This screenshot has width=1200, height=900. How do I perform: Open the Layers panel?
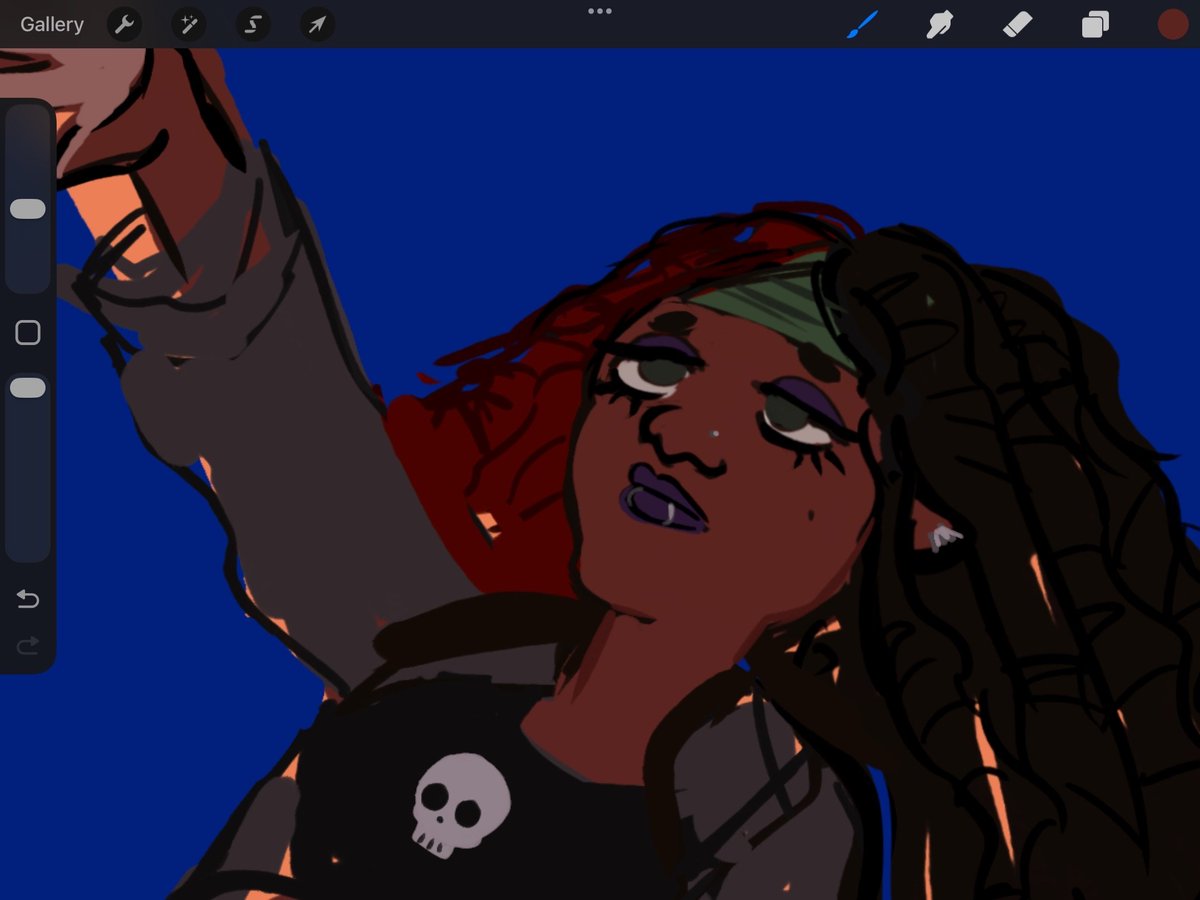(x=1095, y=24)
